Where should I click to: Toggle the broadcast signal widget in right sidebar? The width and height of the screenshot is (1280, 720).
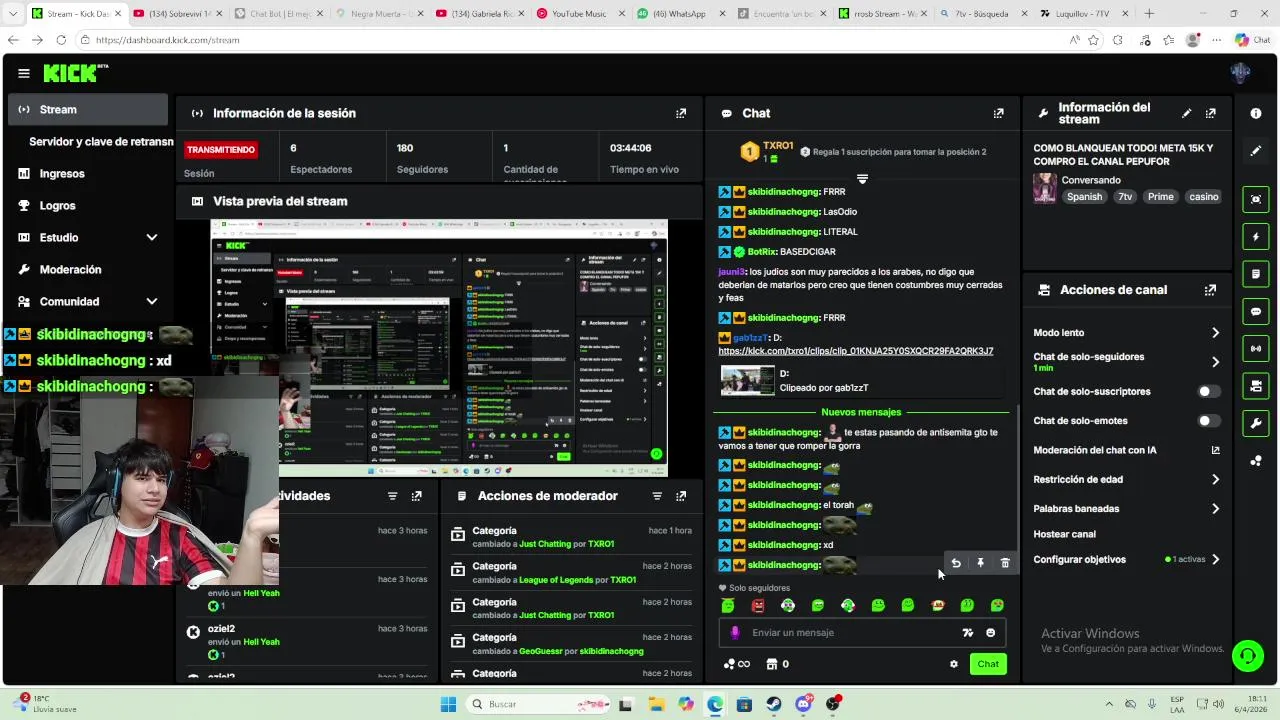coord(1256,348)
